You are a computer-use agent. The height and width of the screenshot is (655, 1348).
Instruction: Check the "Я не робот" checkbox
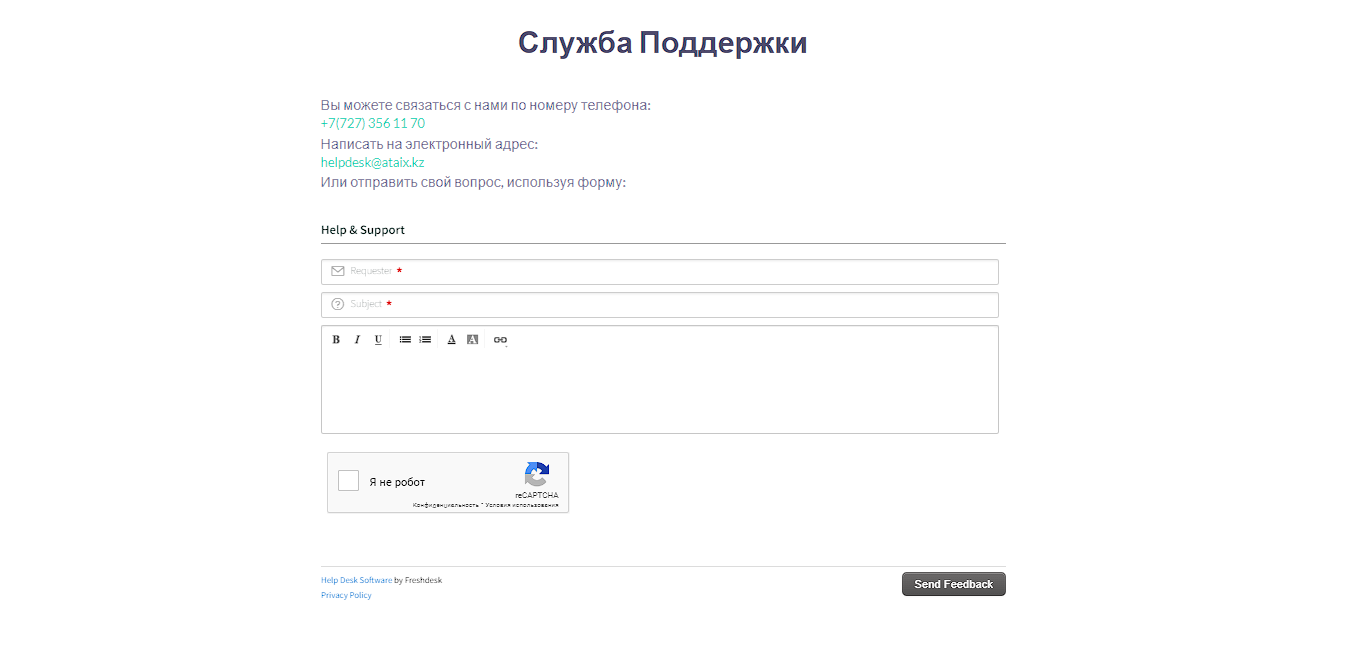point(348,481)
